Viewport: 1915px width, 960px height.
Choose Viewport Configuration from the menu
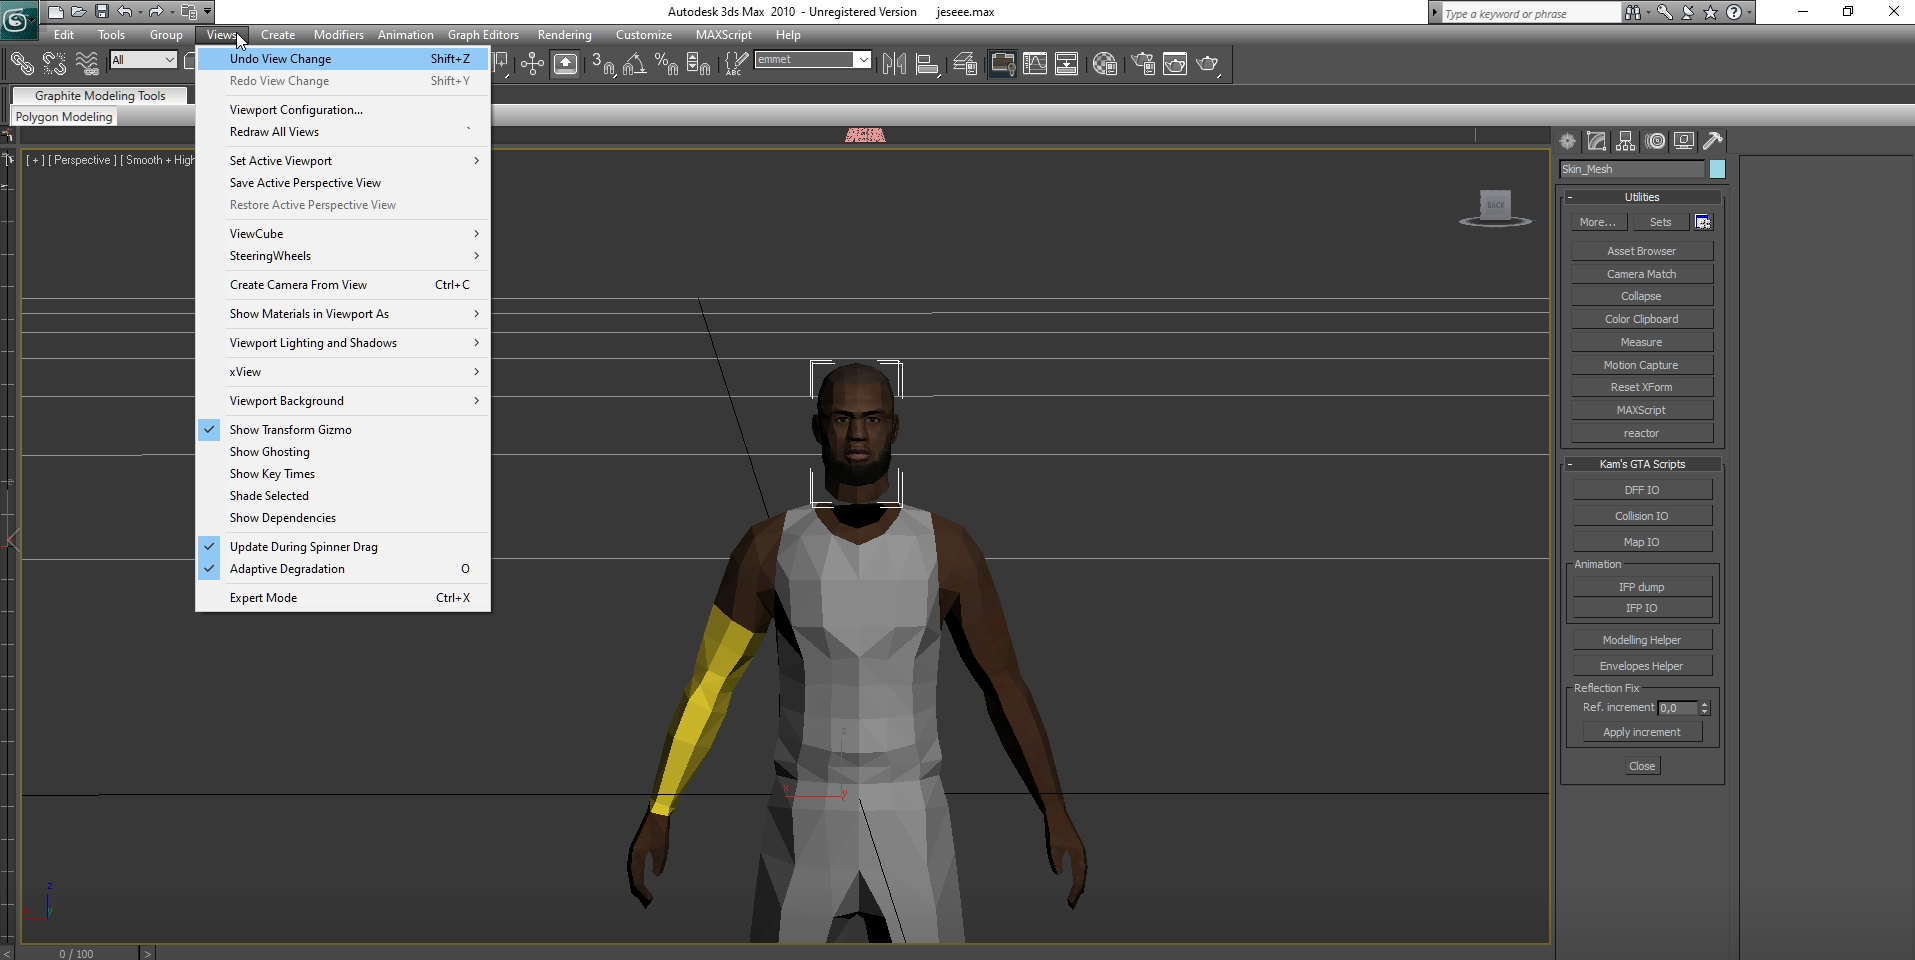point(296,110)
